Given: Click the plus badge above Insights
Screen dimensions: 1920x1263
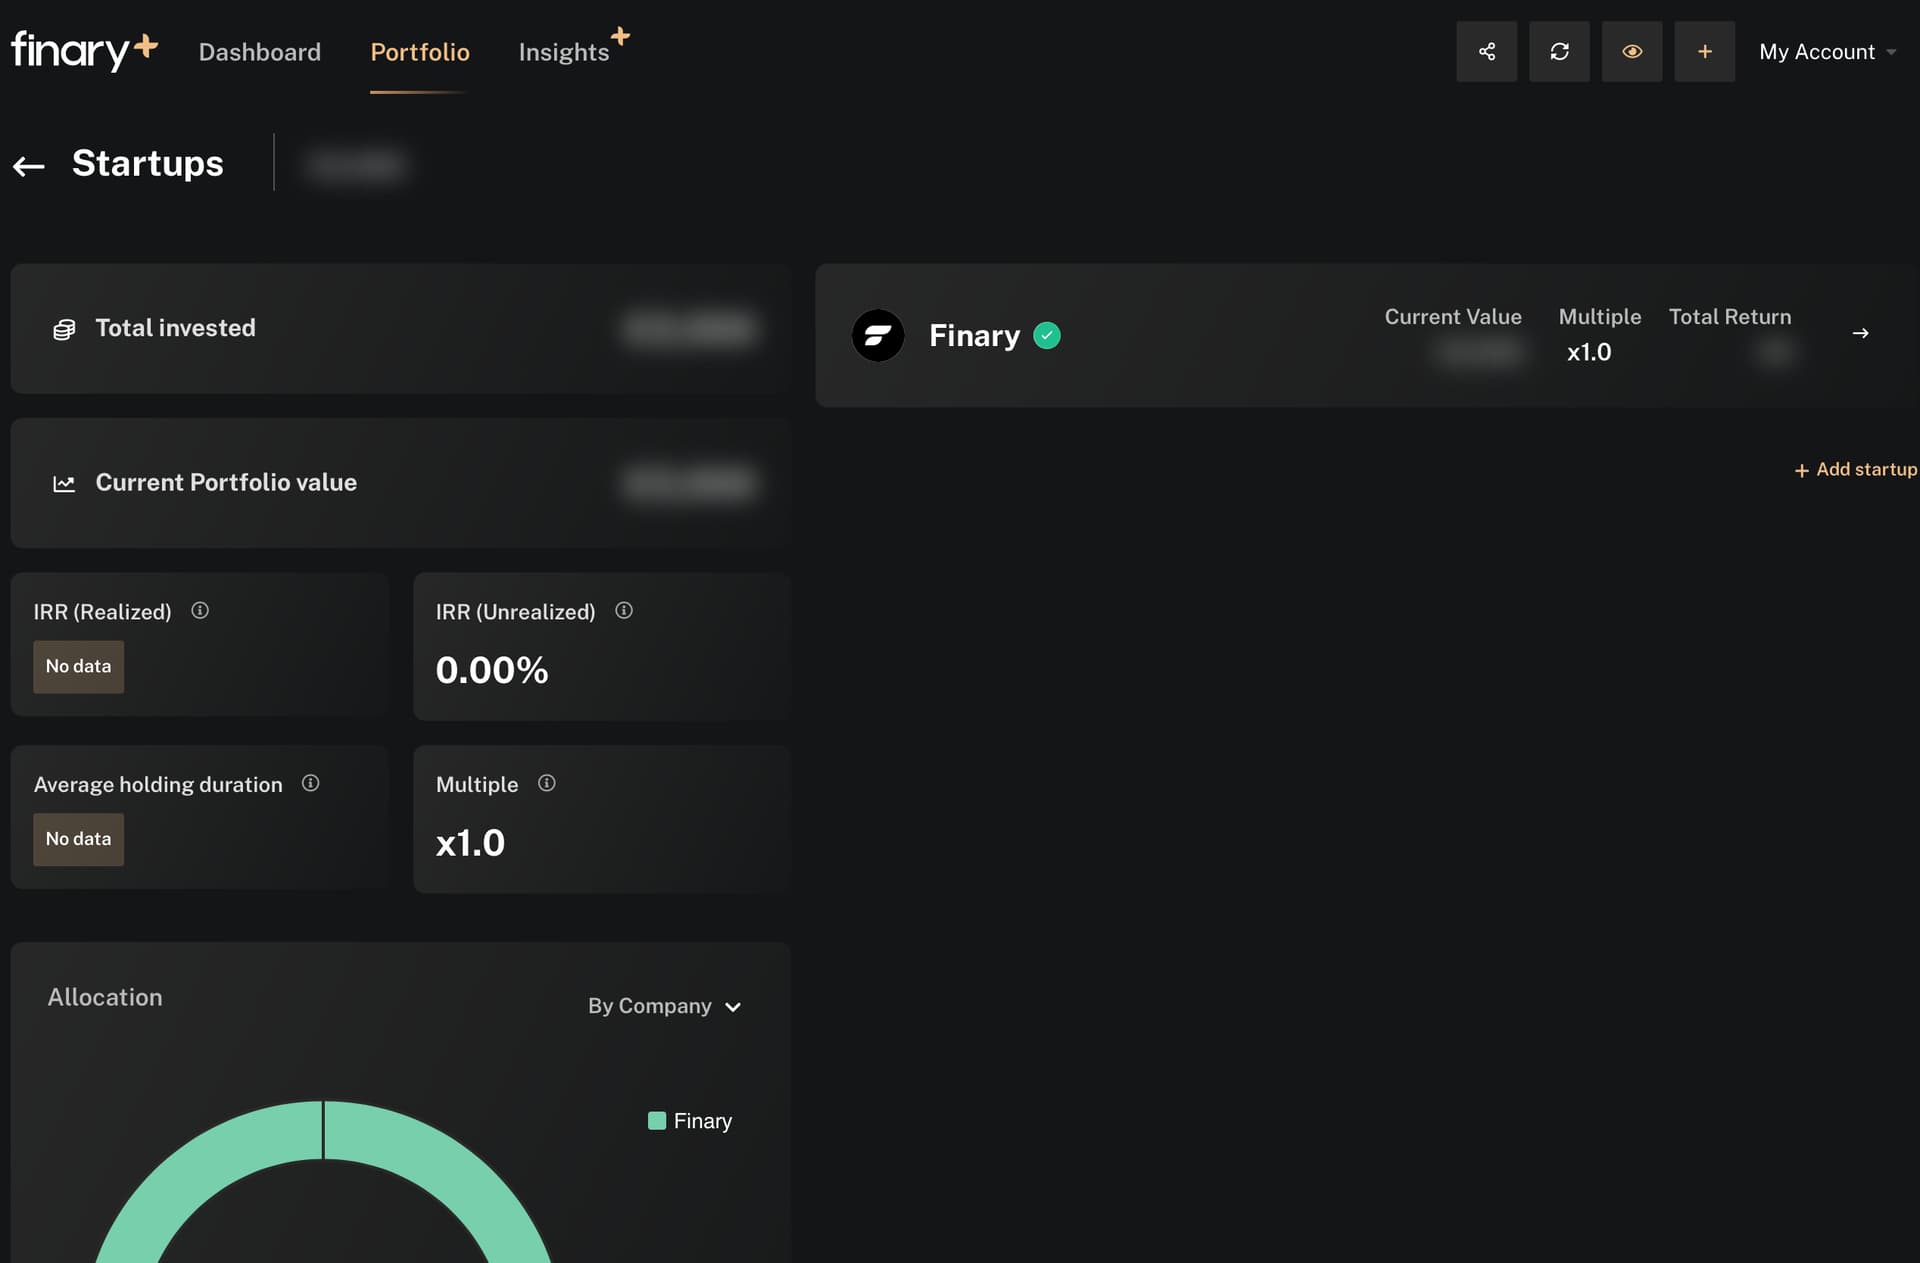Looking at the screenshot, I should point(620,36).
